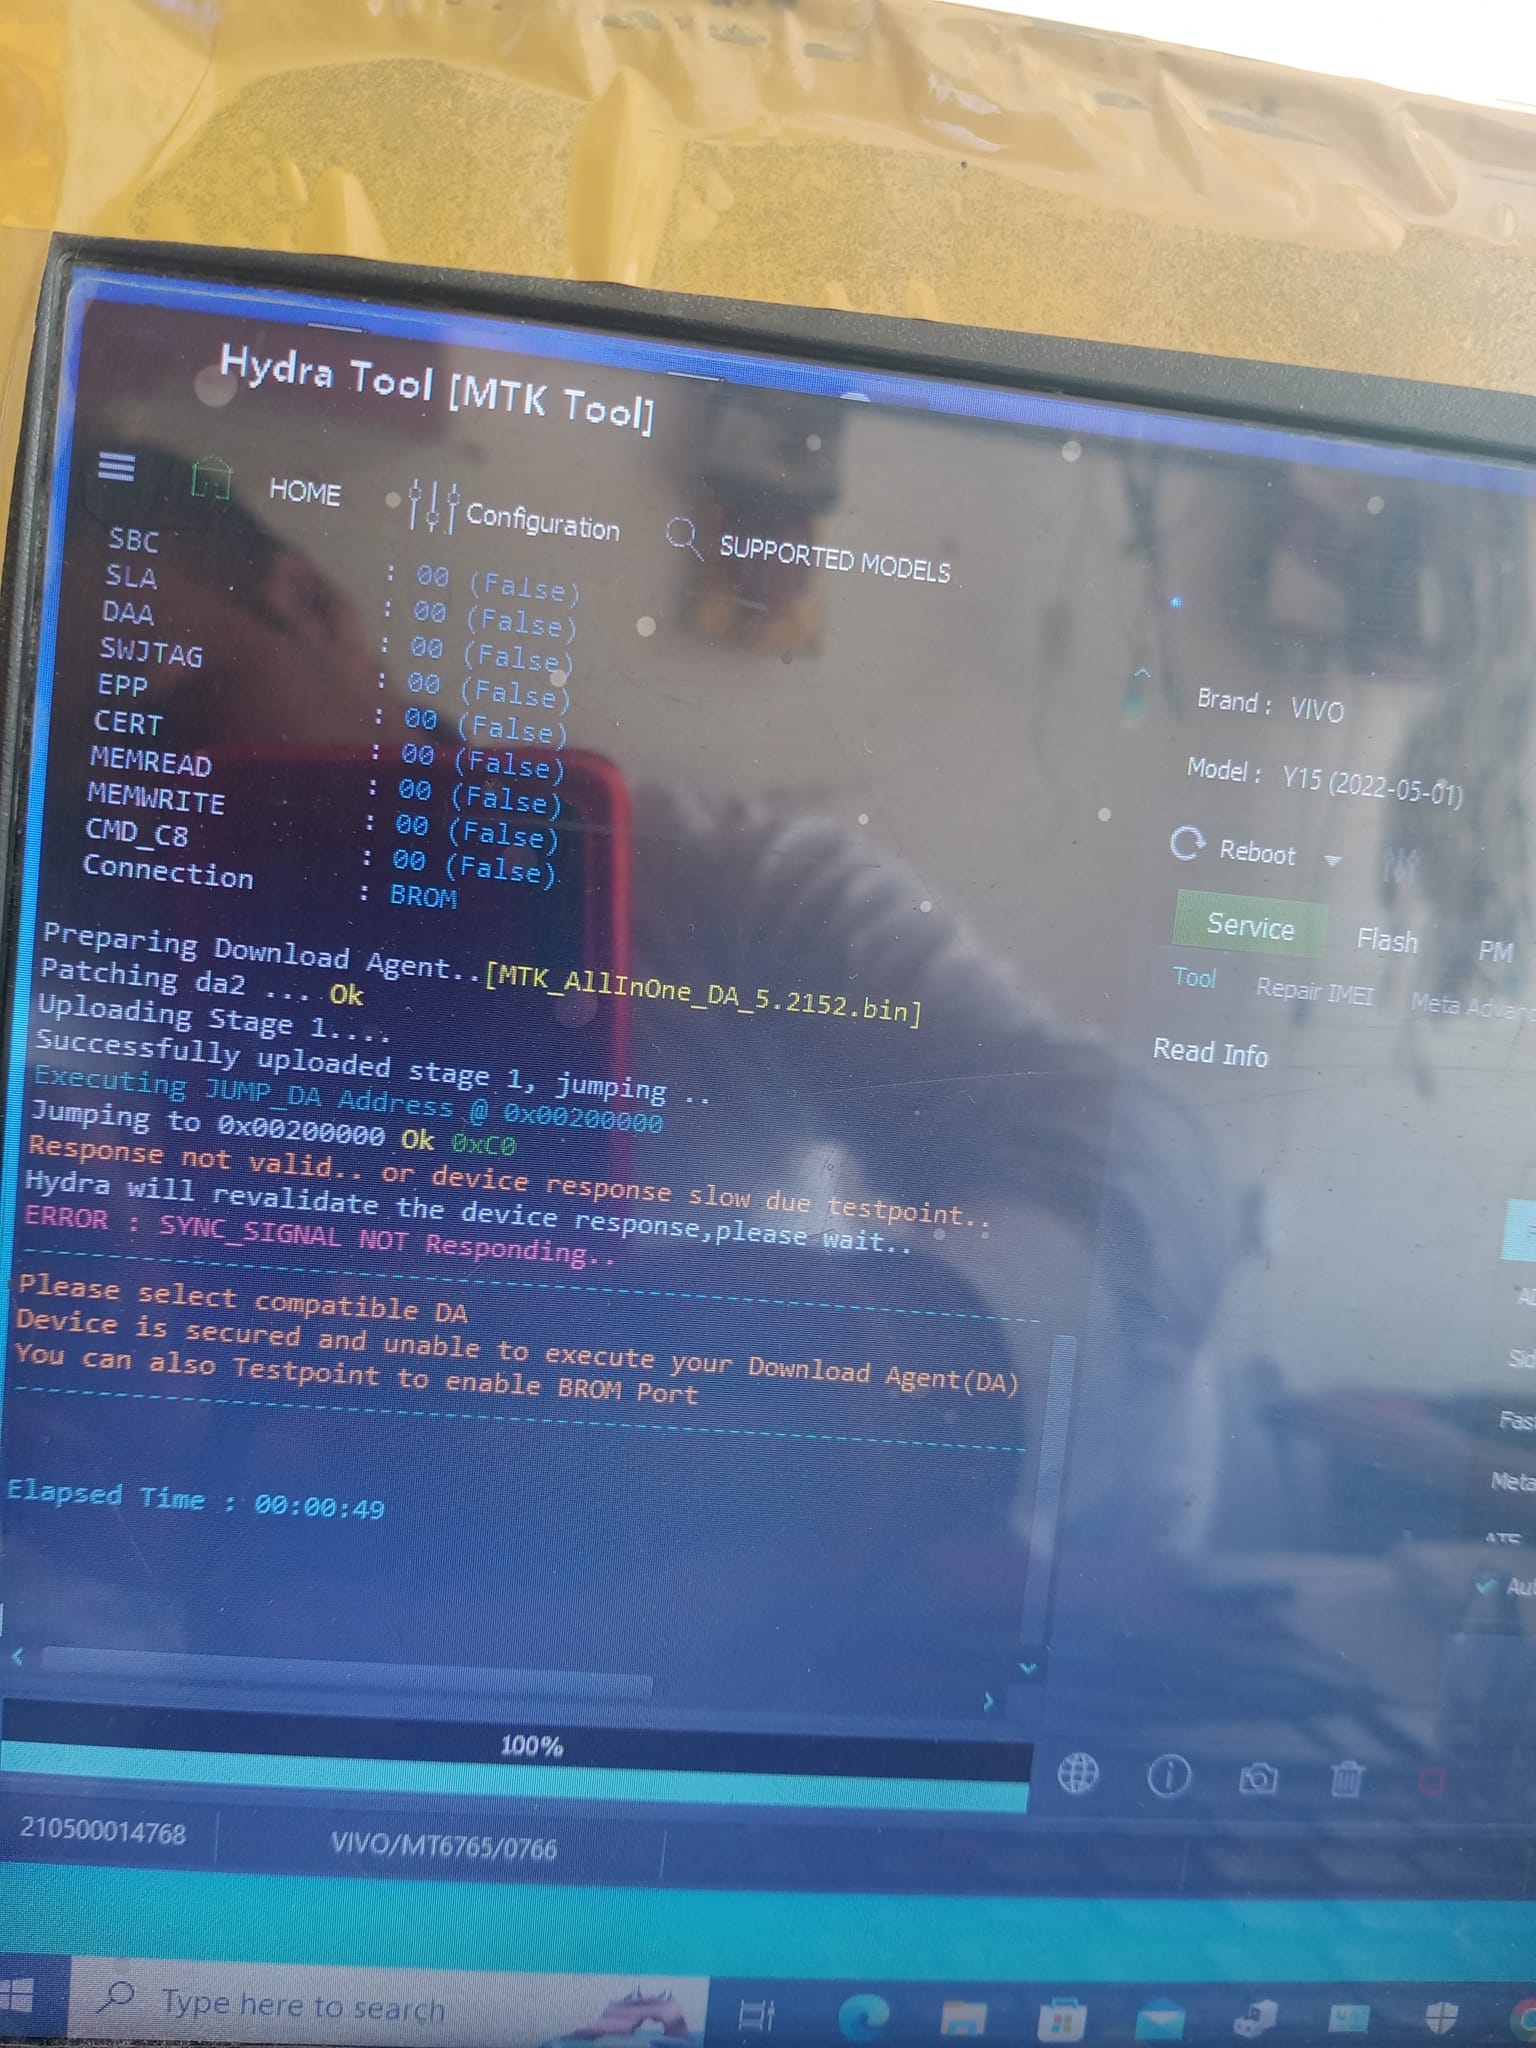Open the hamburger menu in Hydra Tool
Screen dimensions: 1536x2048
(x=116, y=467)
